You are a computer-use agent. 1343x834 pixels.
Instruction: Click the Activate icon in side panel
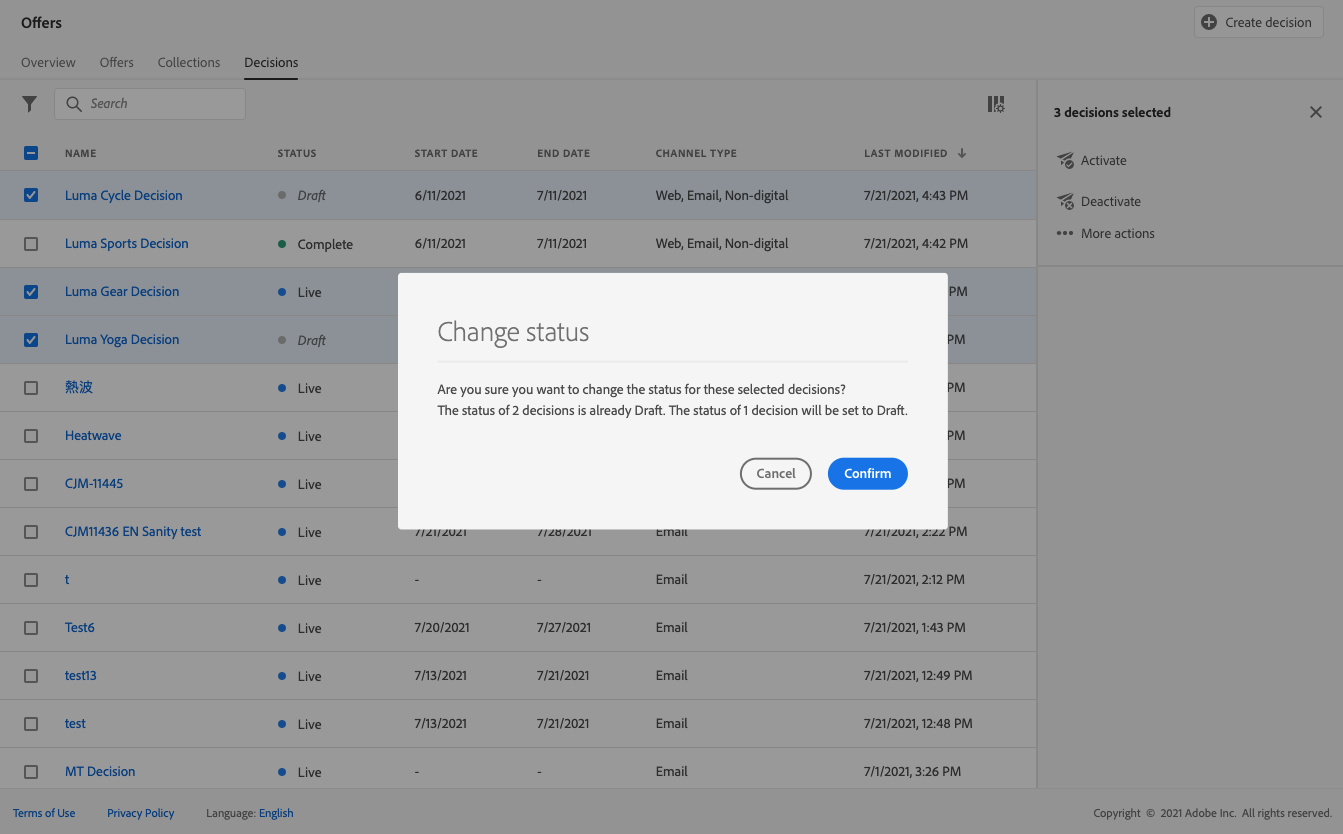(1065, 161)
